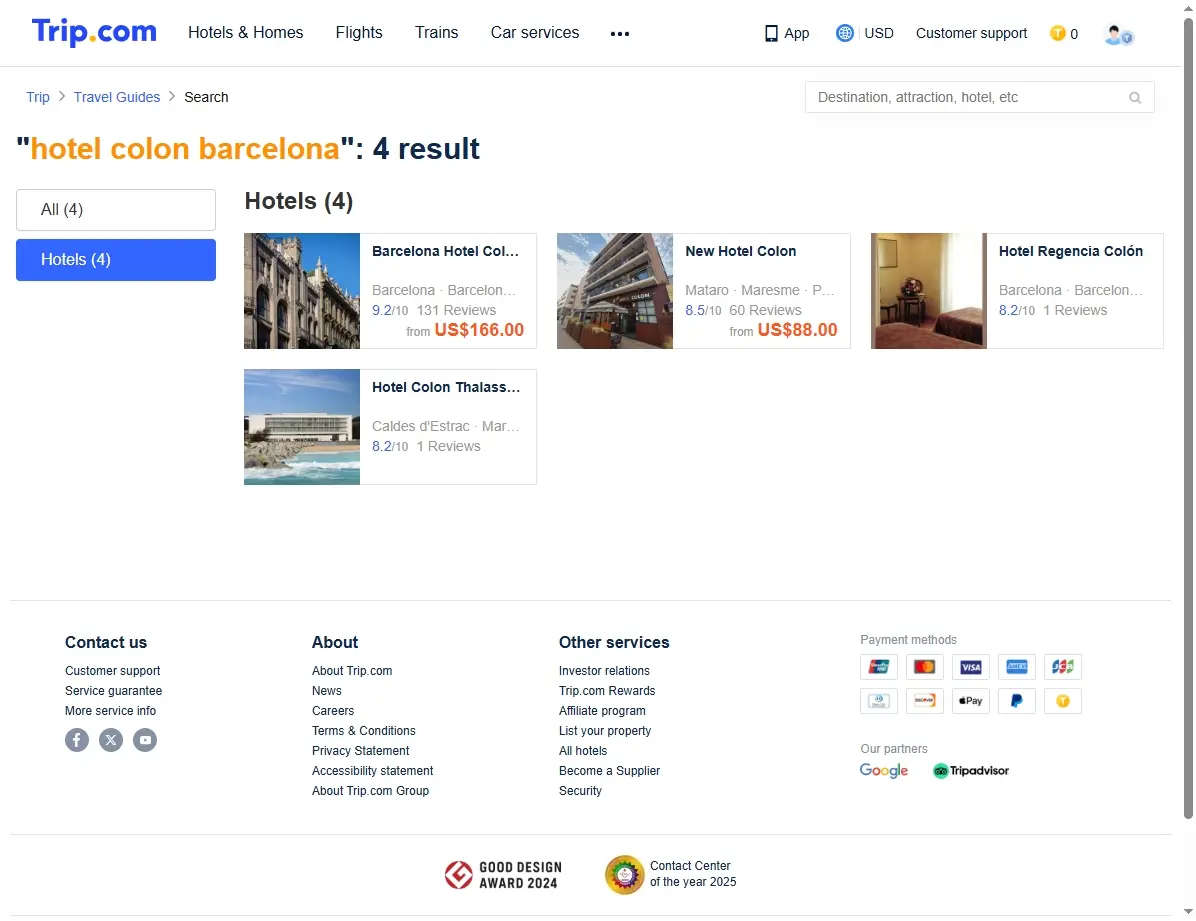Go to Travel Guides breadcrumb
The image size is (1196, 921).
point(117,97)
